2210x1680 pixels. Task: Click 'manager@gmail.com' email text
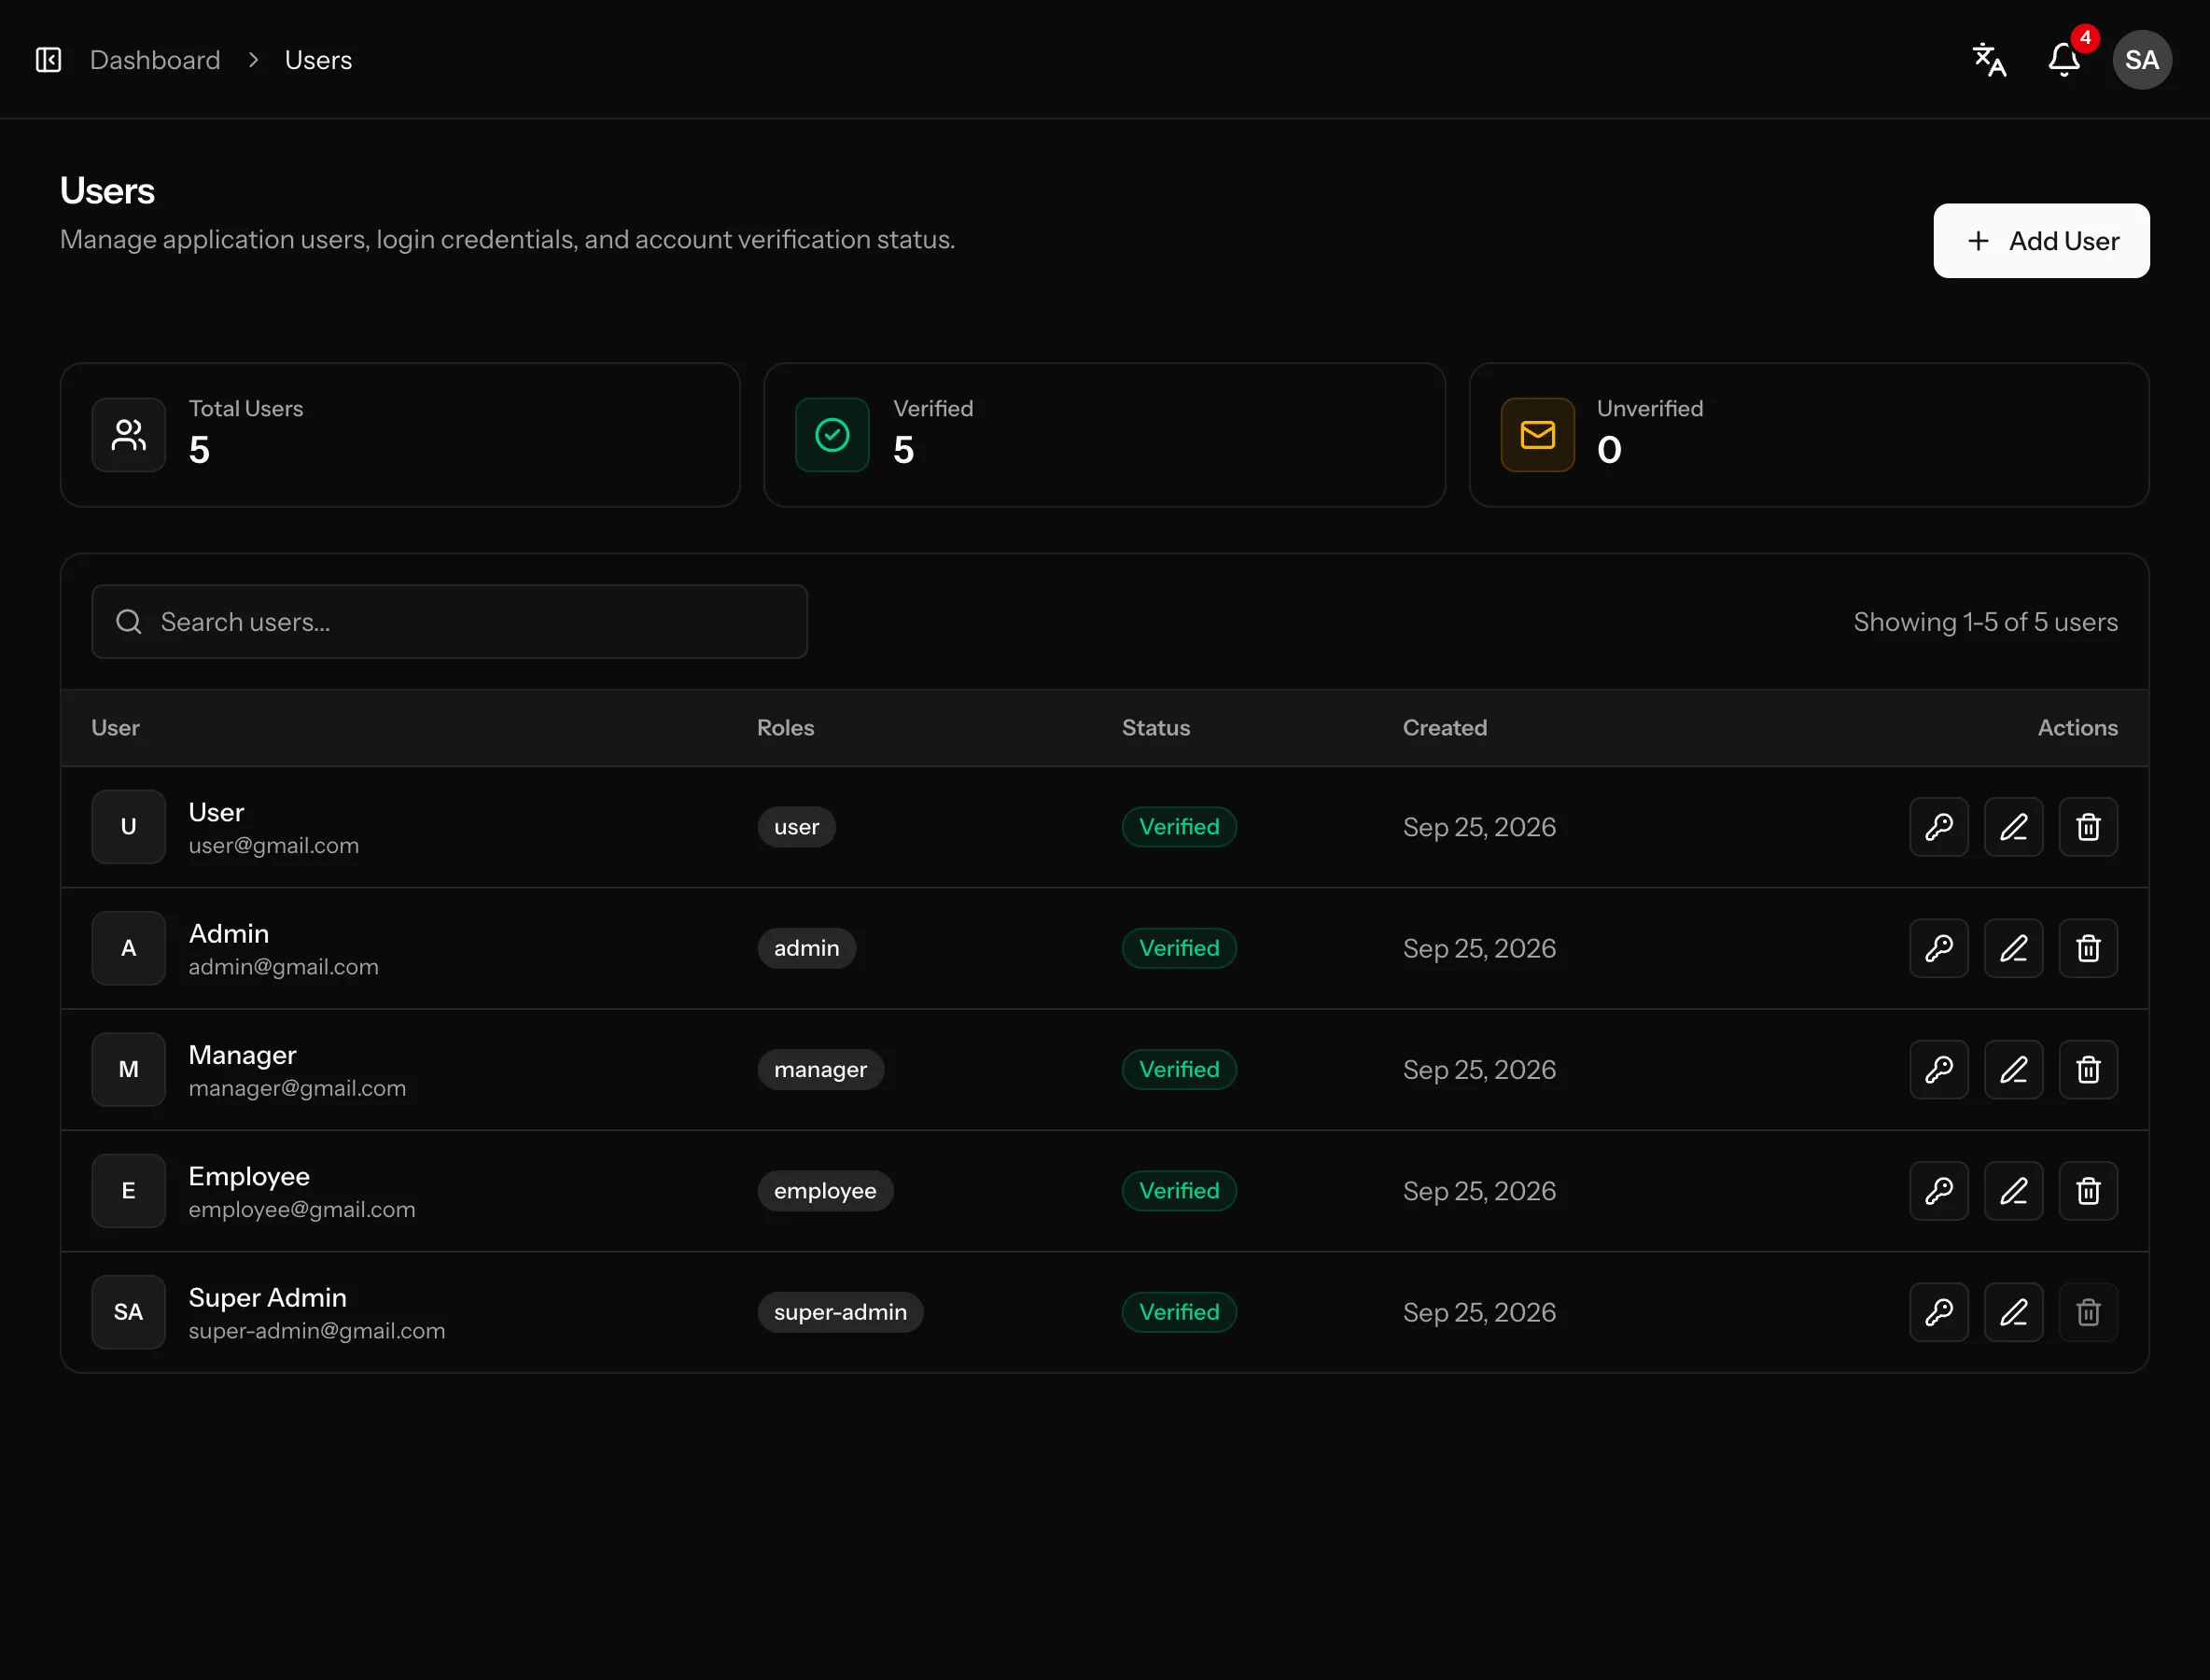coord(297,1088)
